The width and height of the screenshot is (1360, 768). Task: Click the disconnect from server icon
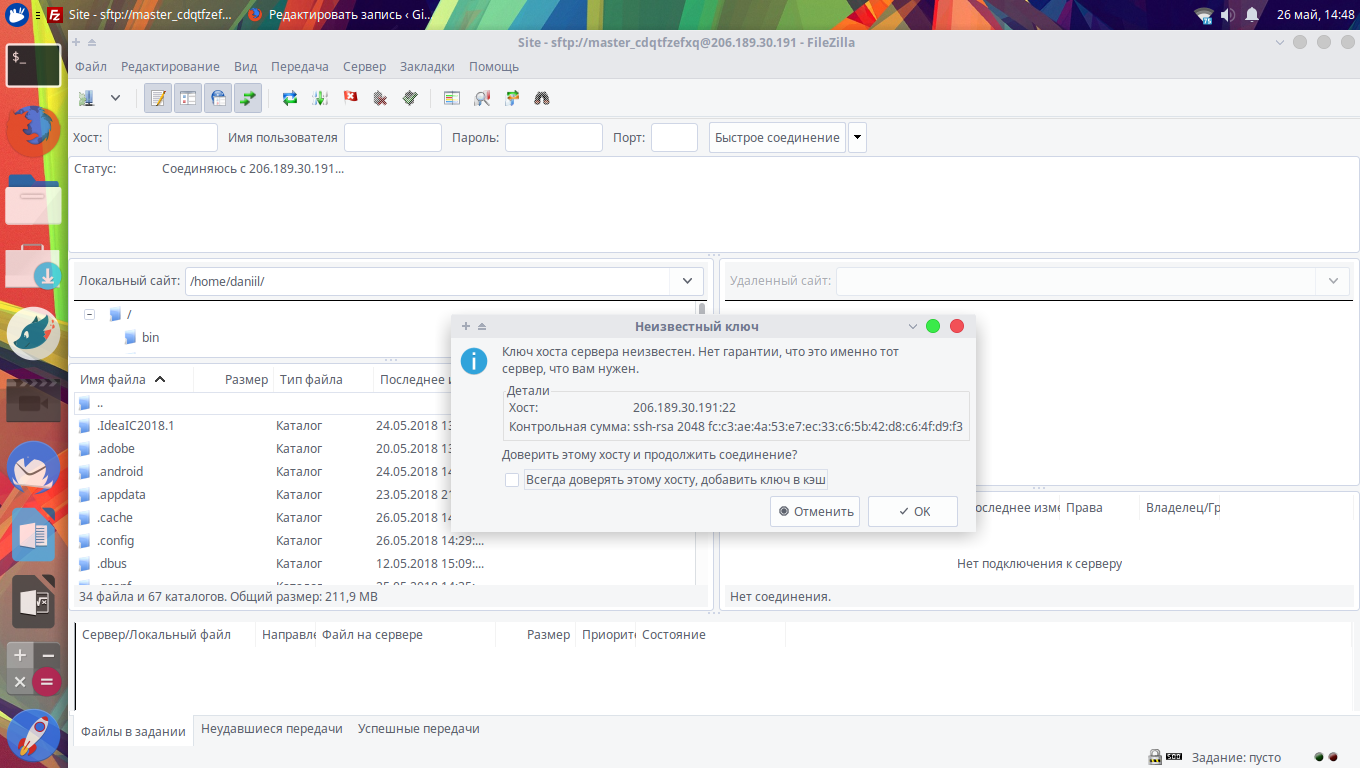(380, 98)
